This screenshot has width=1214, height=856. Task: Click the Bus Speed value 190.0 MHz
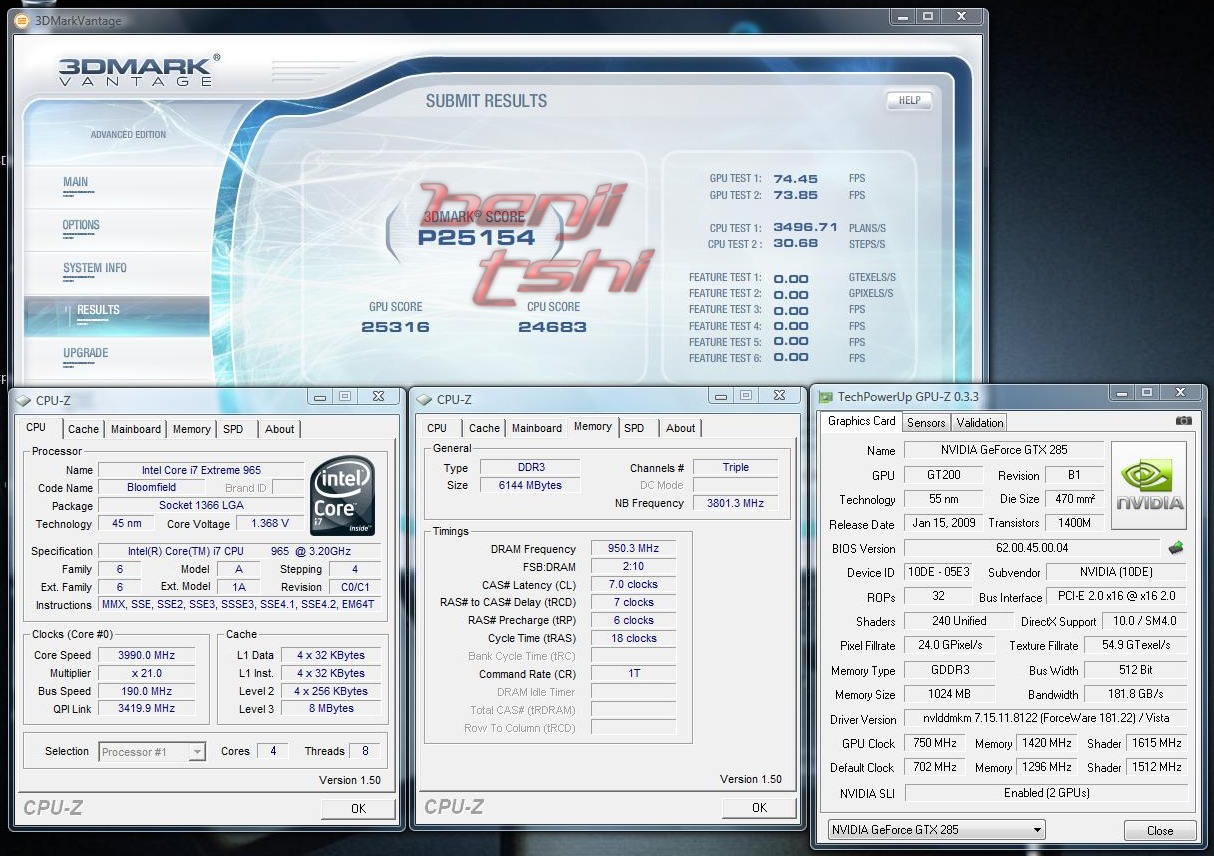tap(147, 692)
